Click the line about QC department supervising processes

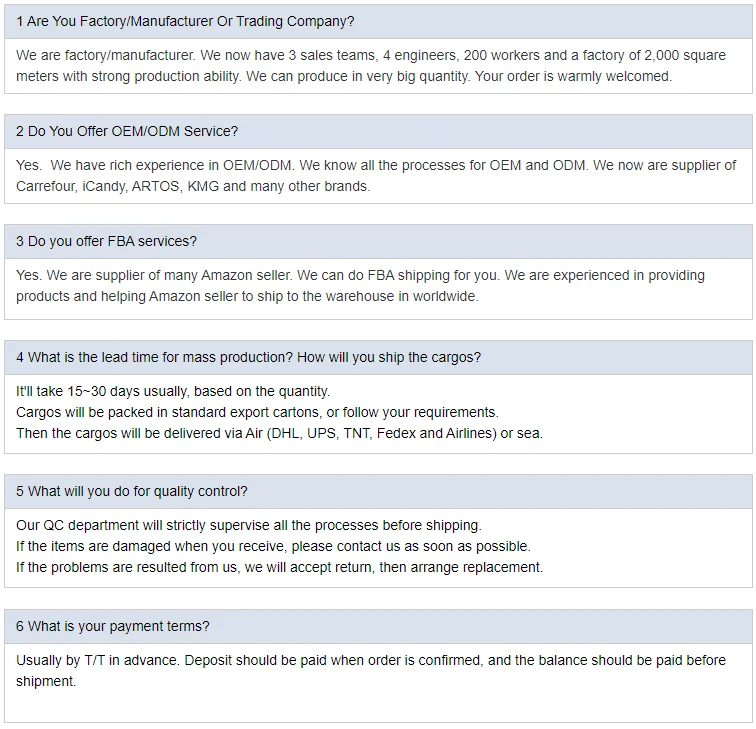(x=249, y=526)
